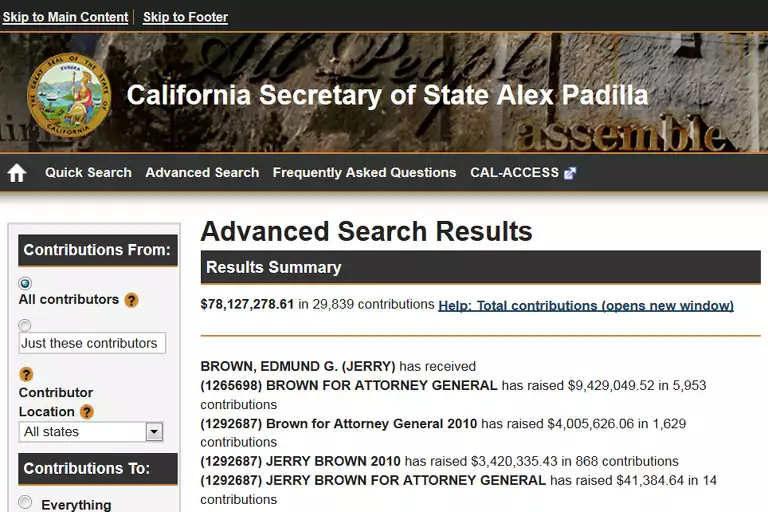Click the home icon in navigation bar
The image size is (768, 512).
[x=17, y=173]
